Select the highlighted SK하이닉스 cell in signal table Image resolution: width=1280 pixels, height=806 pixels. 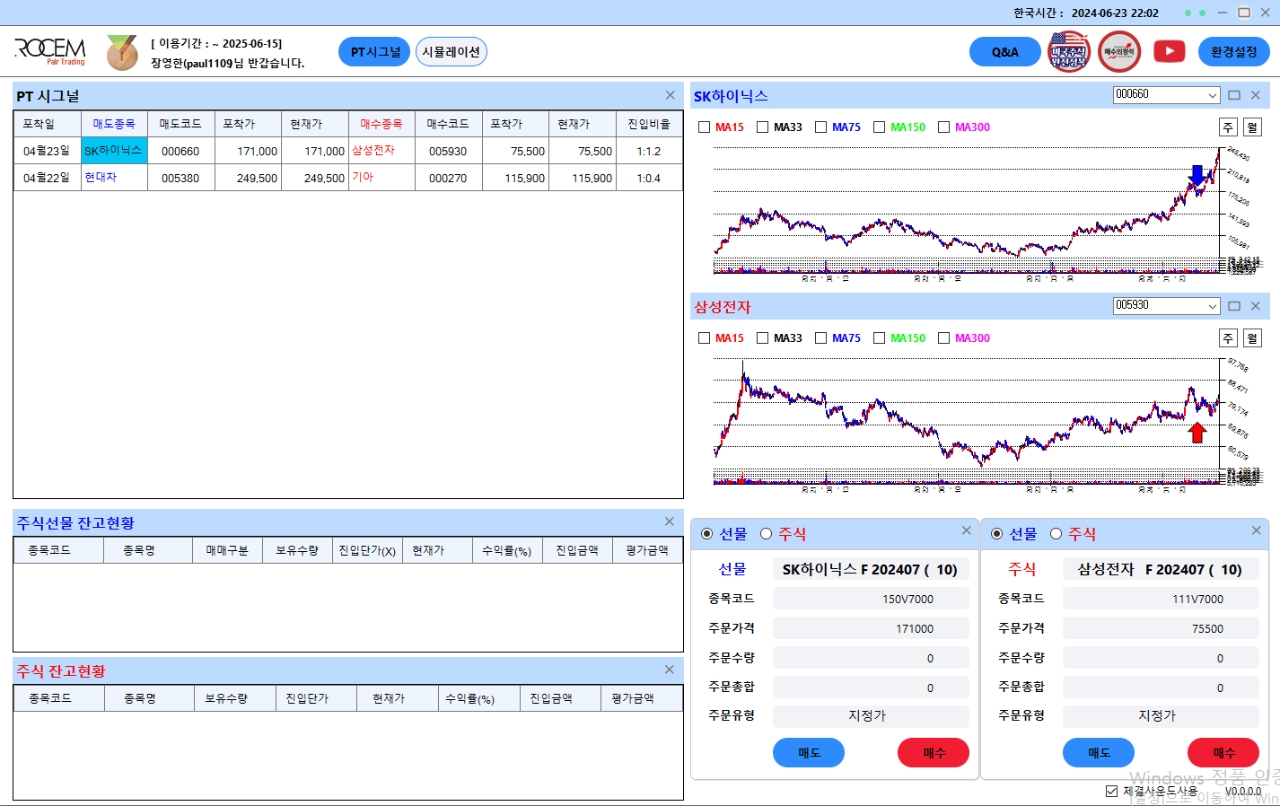point(114,151)
